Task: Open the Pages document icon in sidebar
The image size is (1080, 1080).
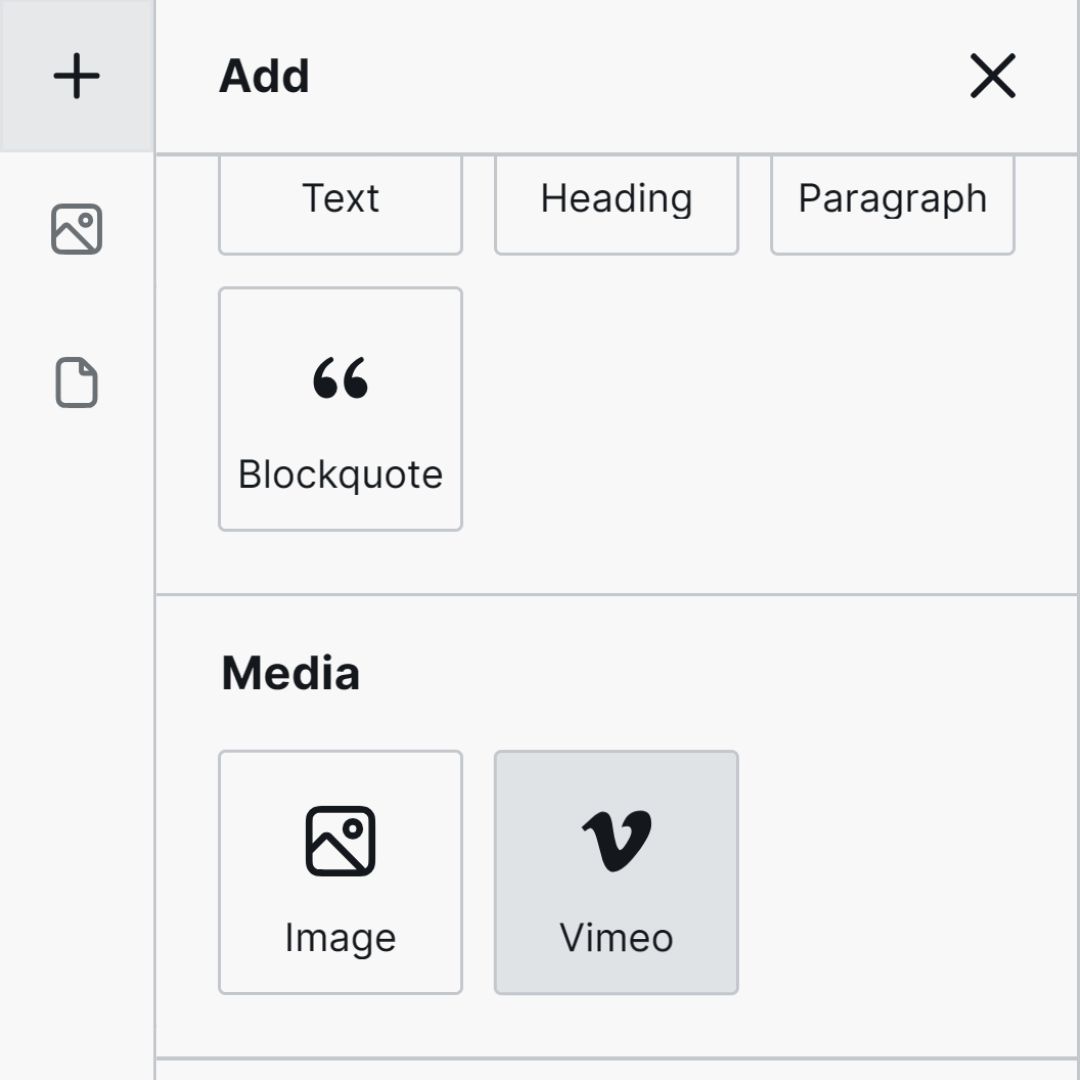Action: pos(76,382)
